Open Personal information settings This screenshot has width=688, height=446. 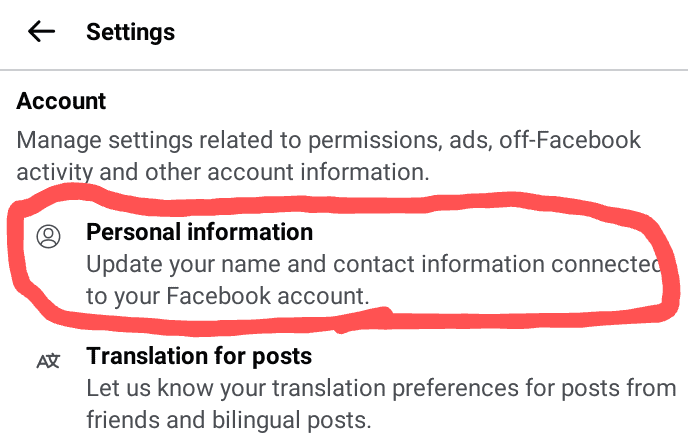200,233
